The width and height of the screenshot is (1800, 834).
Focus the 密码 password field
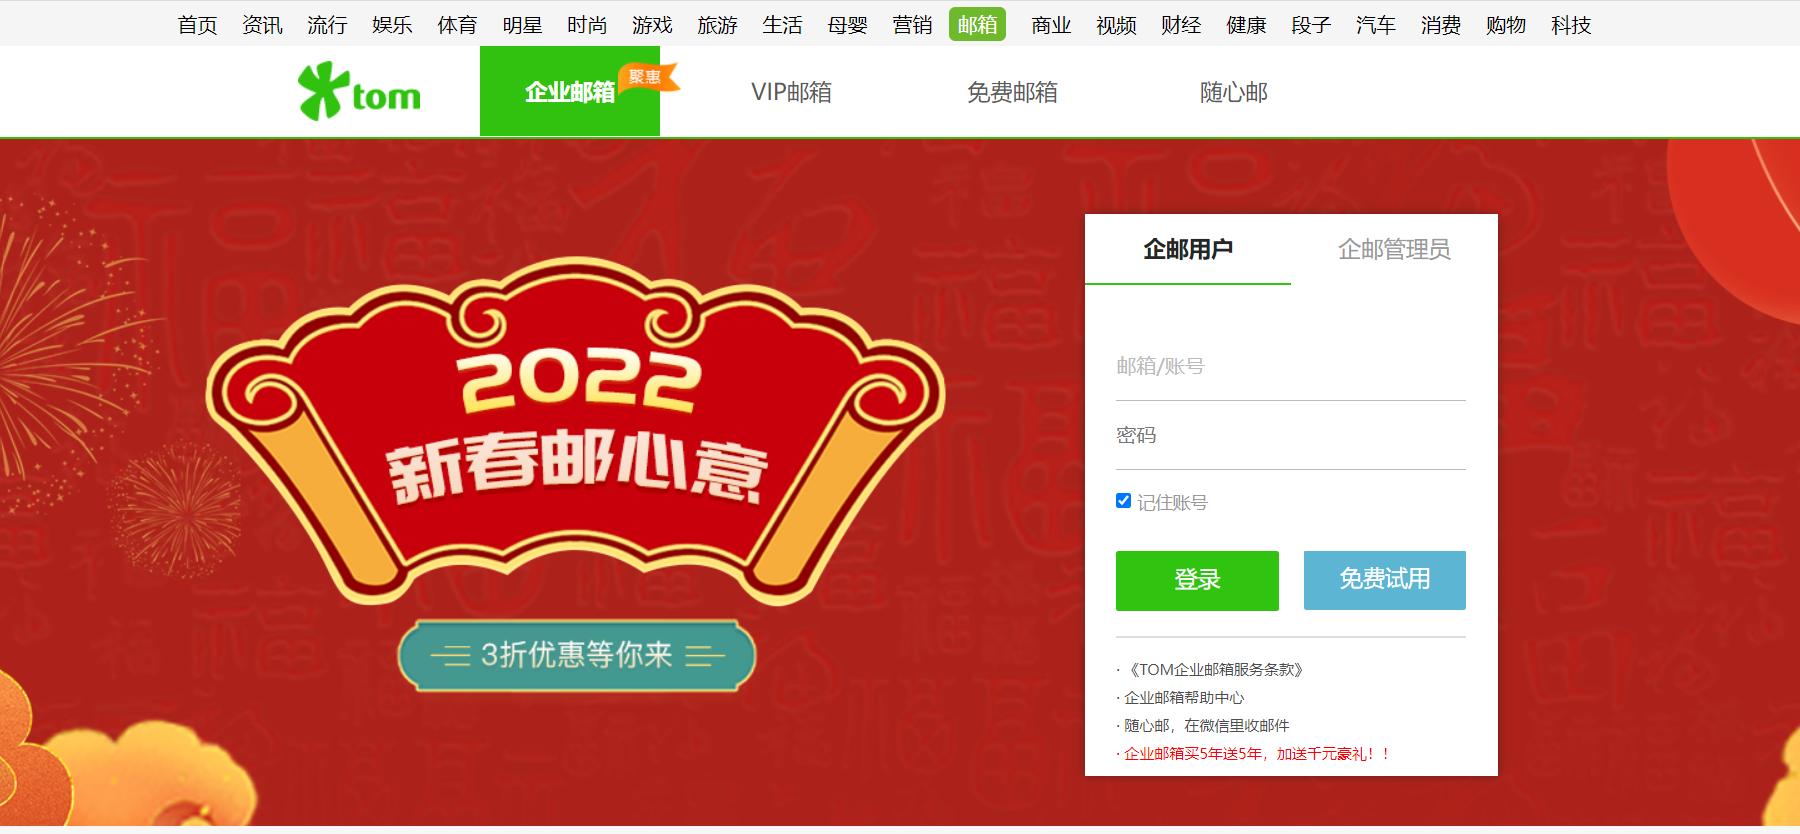pyautogui.click(x=1291, y=436)
